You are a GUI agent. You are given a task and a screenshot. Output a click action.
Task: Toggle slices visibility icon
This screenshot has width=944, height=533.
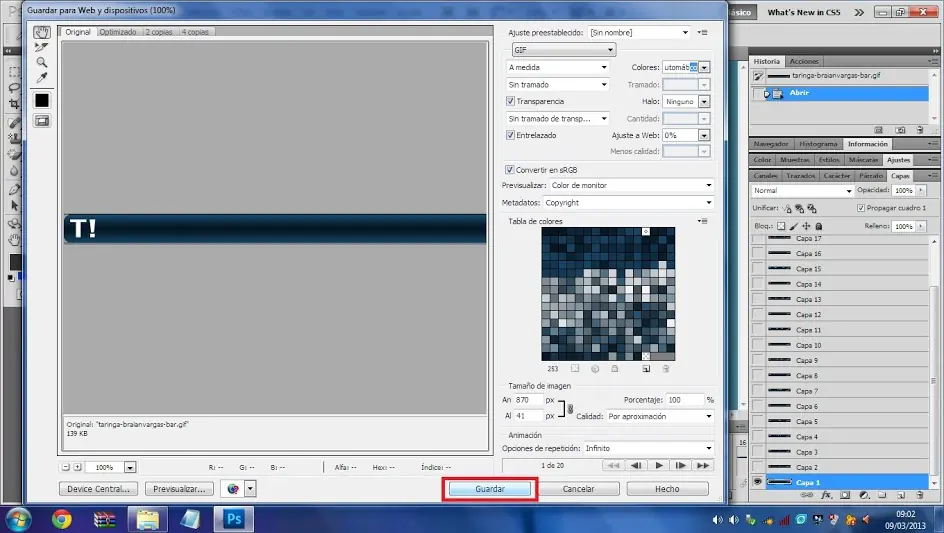click(x=42, y=121)
